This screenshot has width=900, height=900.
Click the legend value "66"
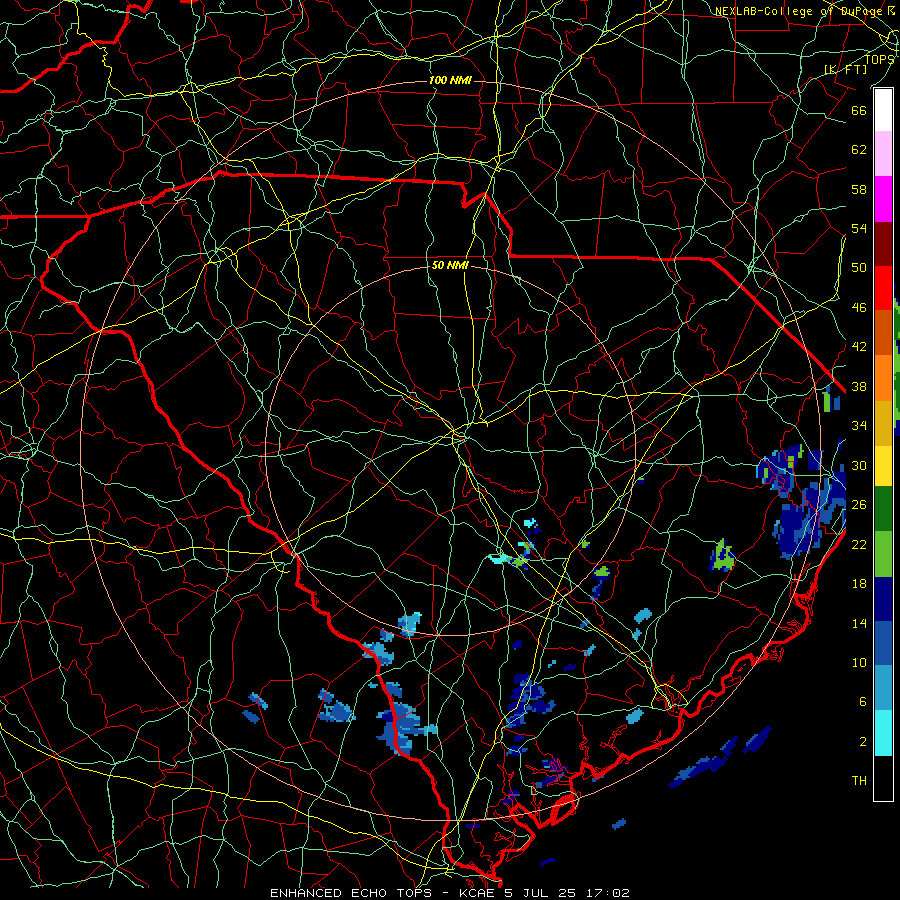859,110
